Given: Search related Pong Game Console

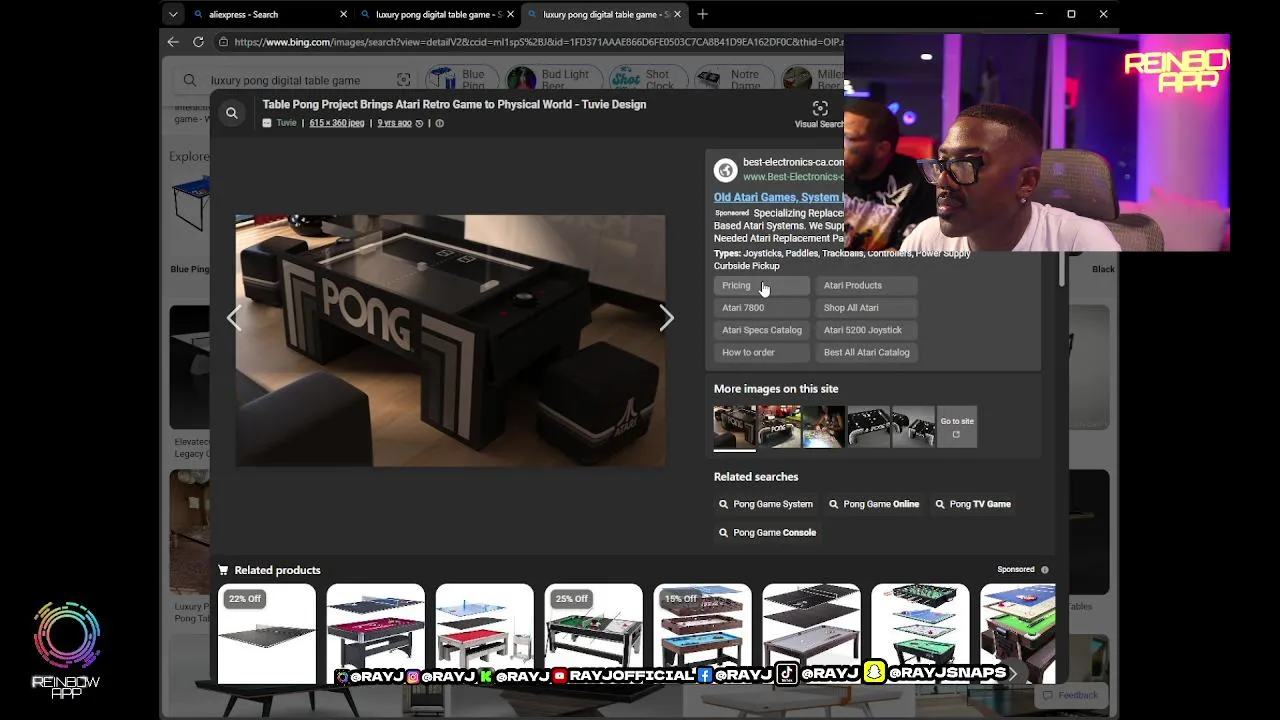Looking at the screenshot, I should [x=767, y=532].
